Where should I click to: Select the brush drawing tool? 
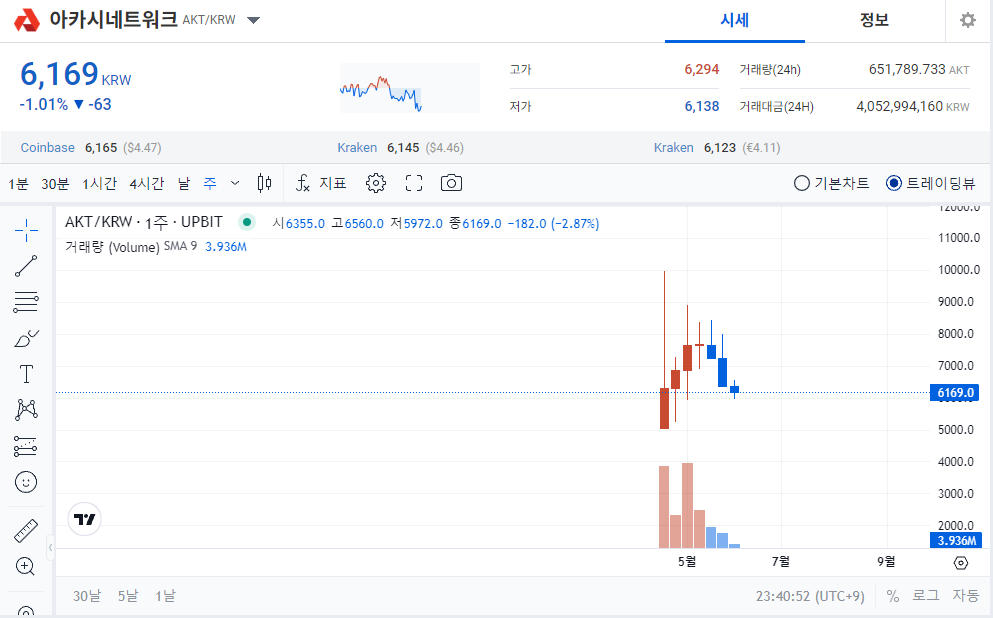[x=26, y=338]
